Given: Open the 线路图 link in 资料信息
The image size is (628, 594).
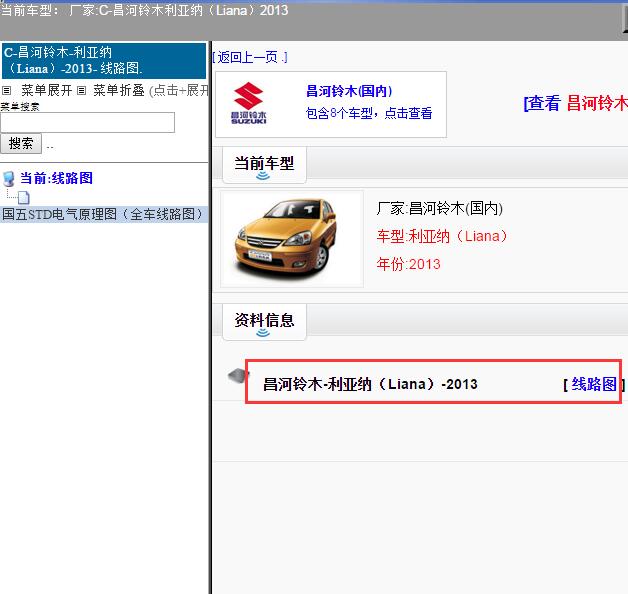Looking at the screenshot, I should [594, 384].
